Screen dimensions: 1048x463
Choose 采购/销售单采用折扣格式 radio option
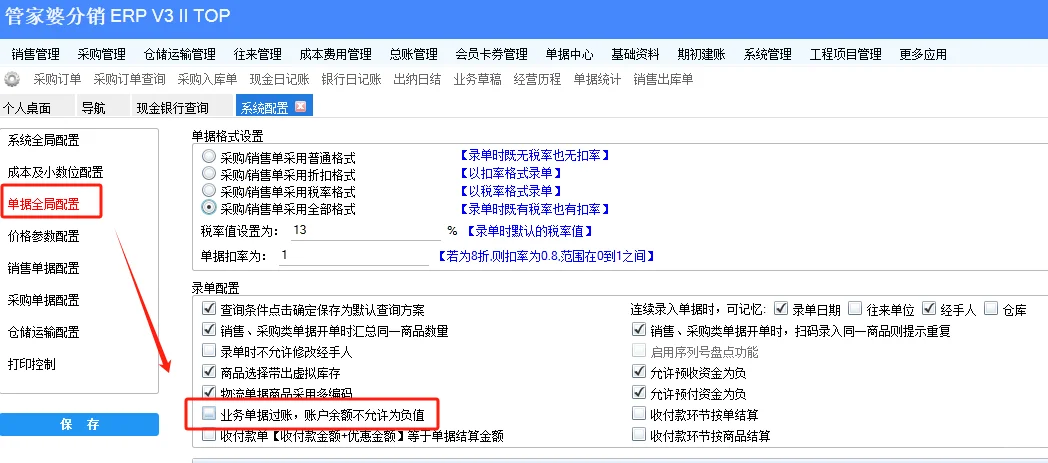pos(209,175)
